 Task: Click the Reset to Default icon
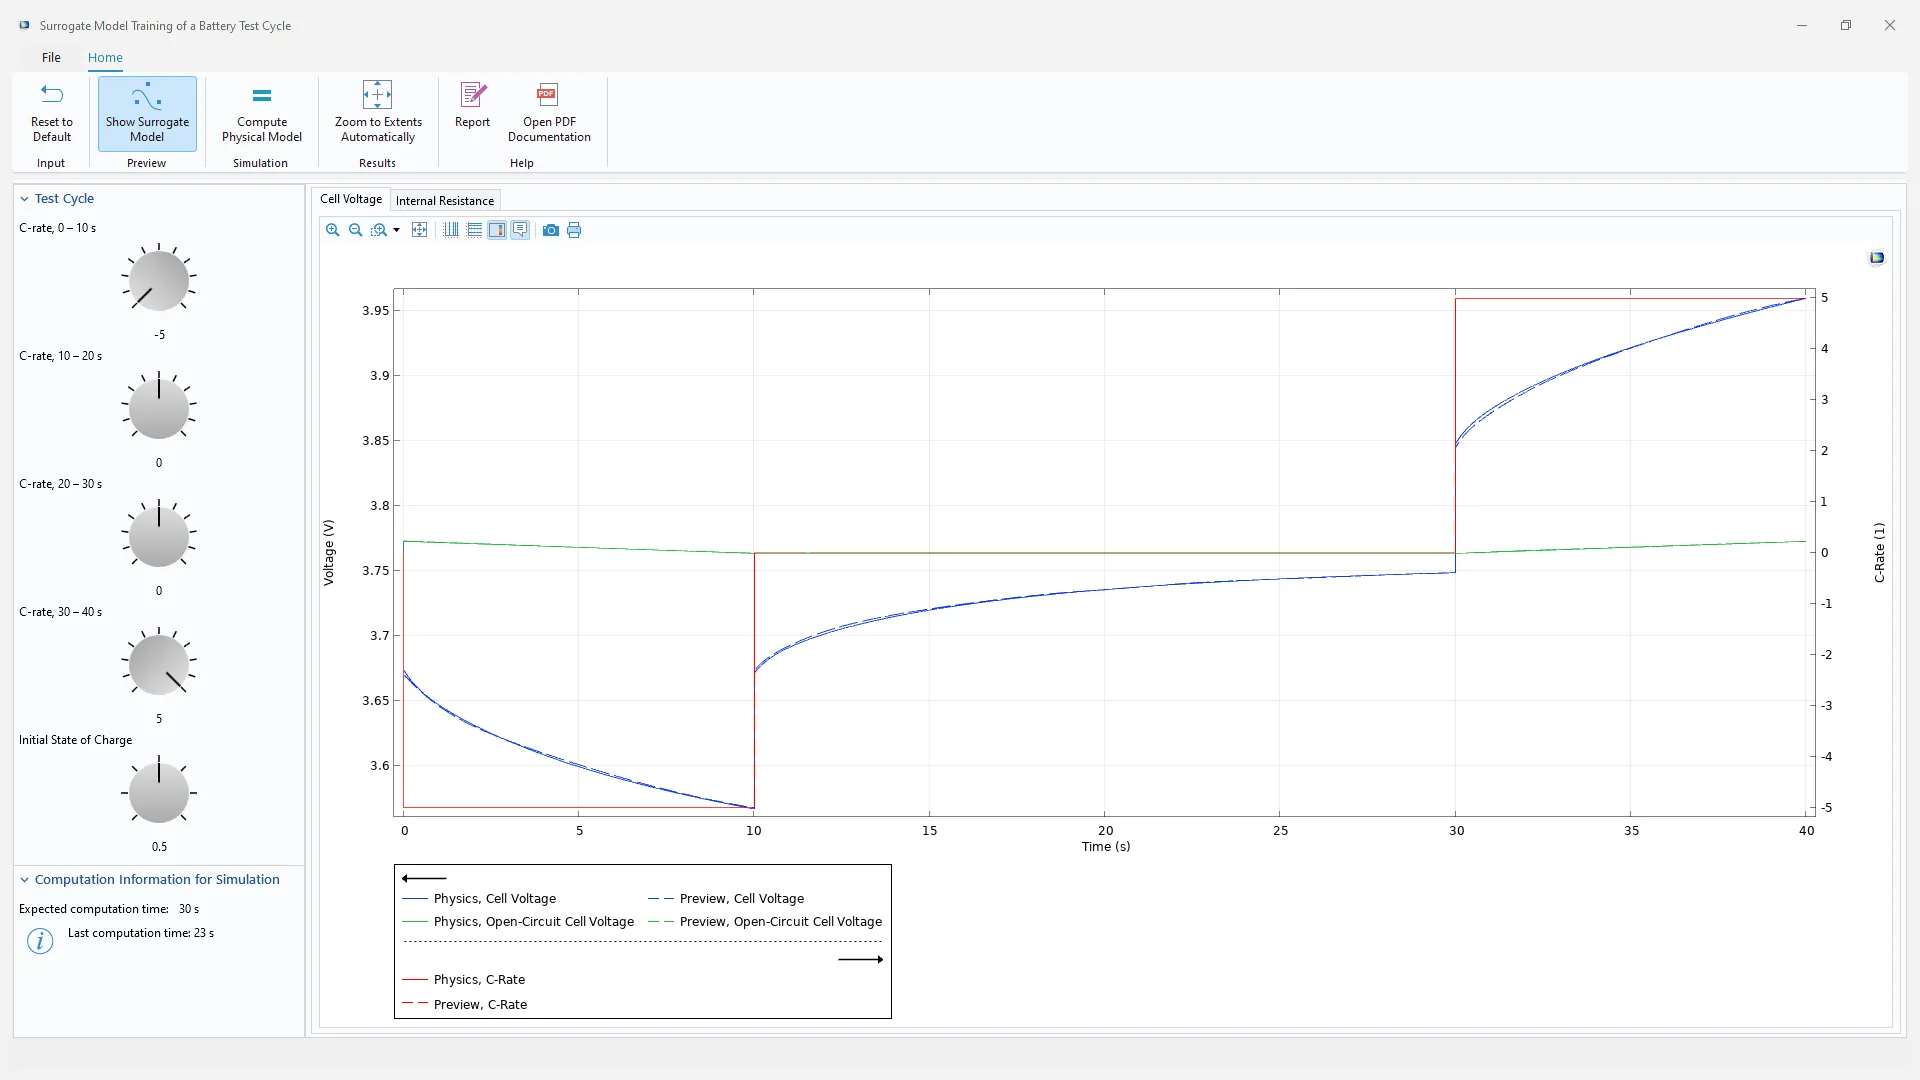(51, 113)
